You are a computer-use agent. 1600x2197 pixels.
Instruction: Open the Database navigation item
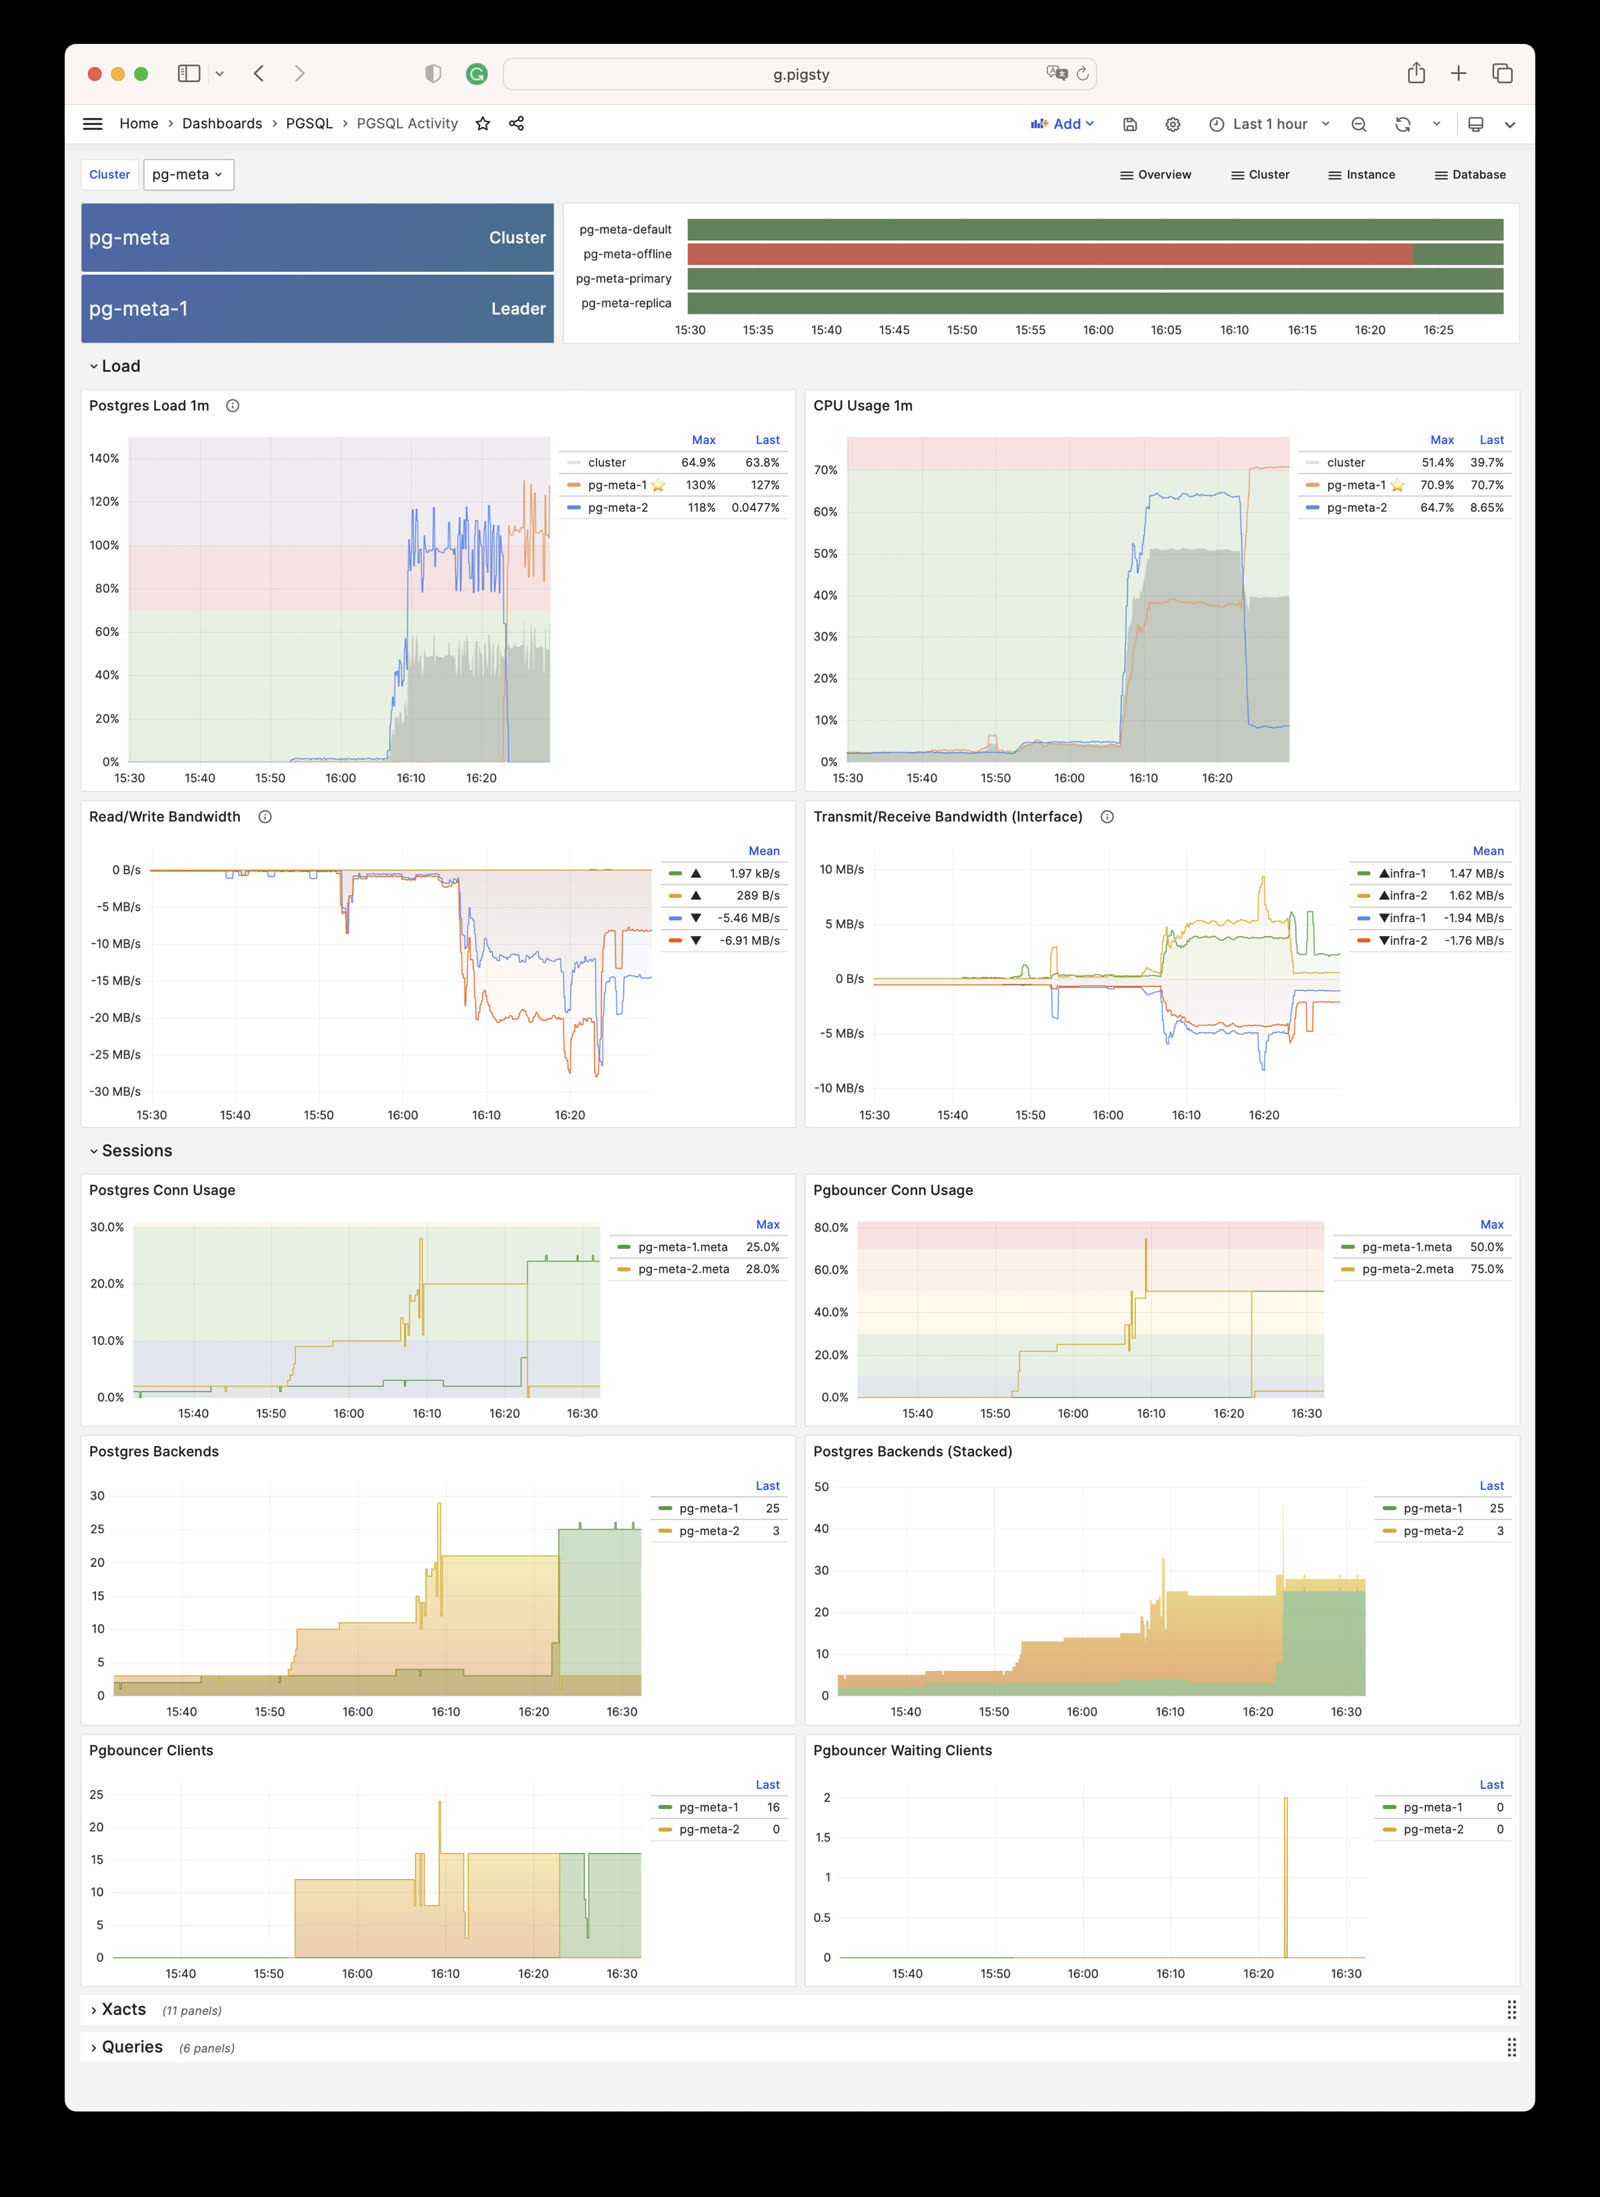(1469, 174)
